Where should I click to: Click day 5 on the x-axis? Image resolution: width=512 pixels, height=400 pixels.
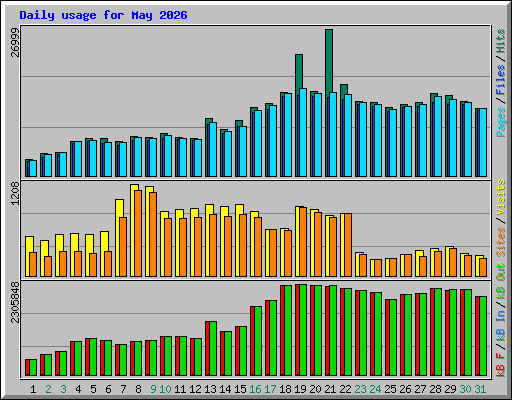pos(93,389)
